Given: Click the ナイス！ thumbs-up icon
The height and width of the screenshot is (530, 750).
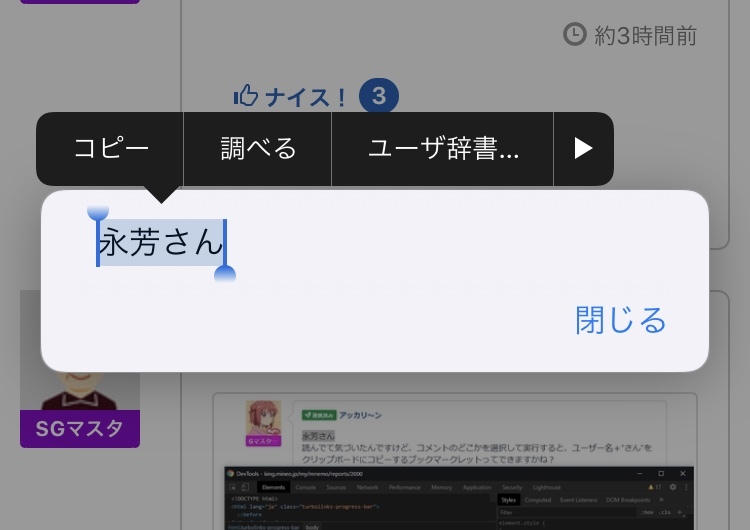Looking at the screenshot, I should [x=246, y=96].
